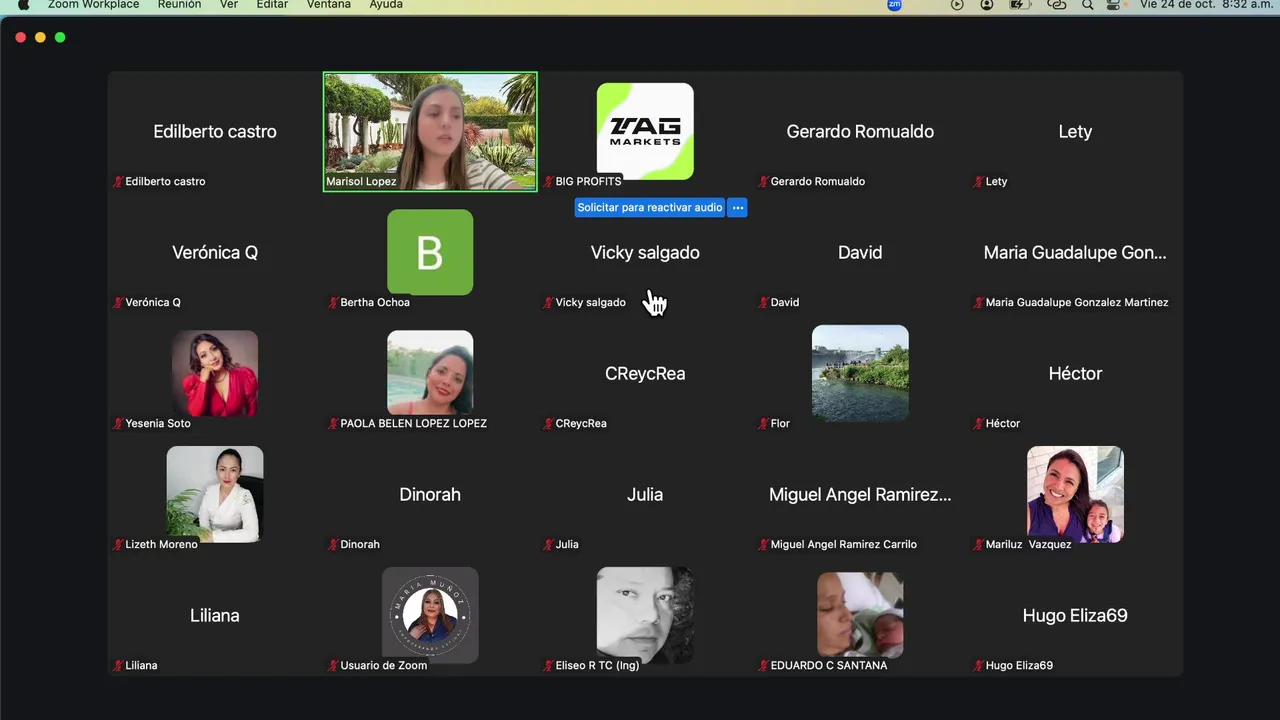Click muted mic icon beside Yesenia Soto
The height and width of the screenshot is (720, 1280).
point(118,424)
